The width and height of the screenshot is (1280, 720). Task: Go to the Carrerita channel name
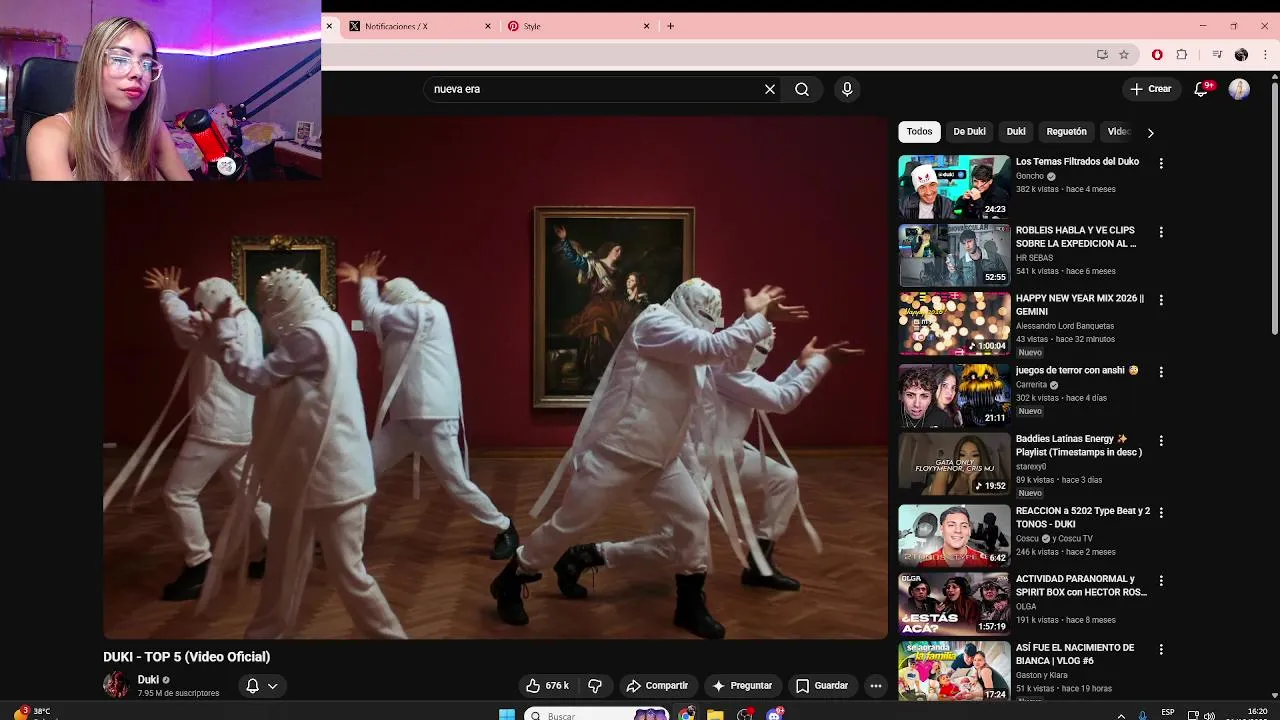tap(1031, 385)
